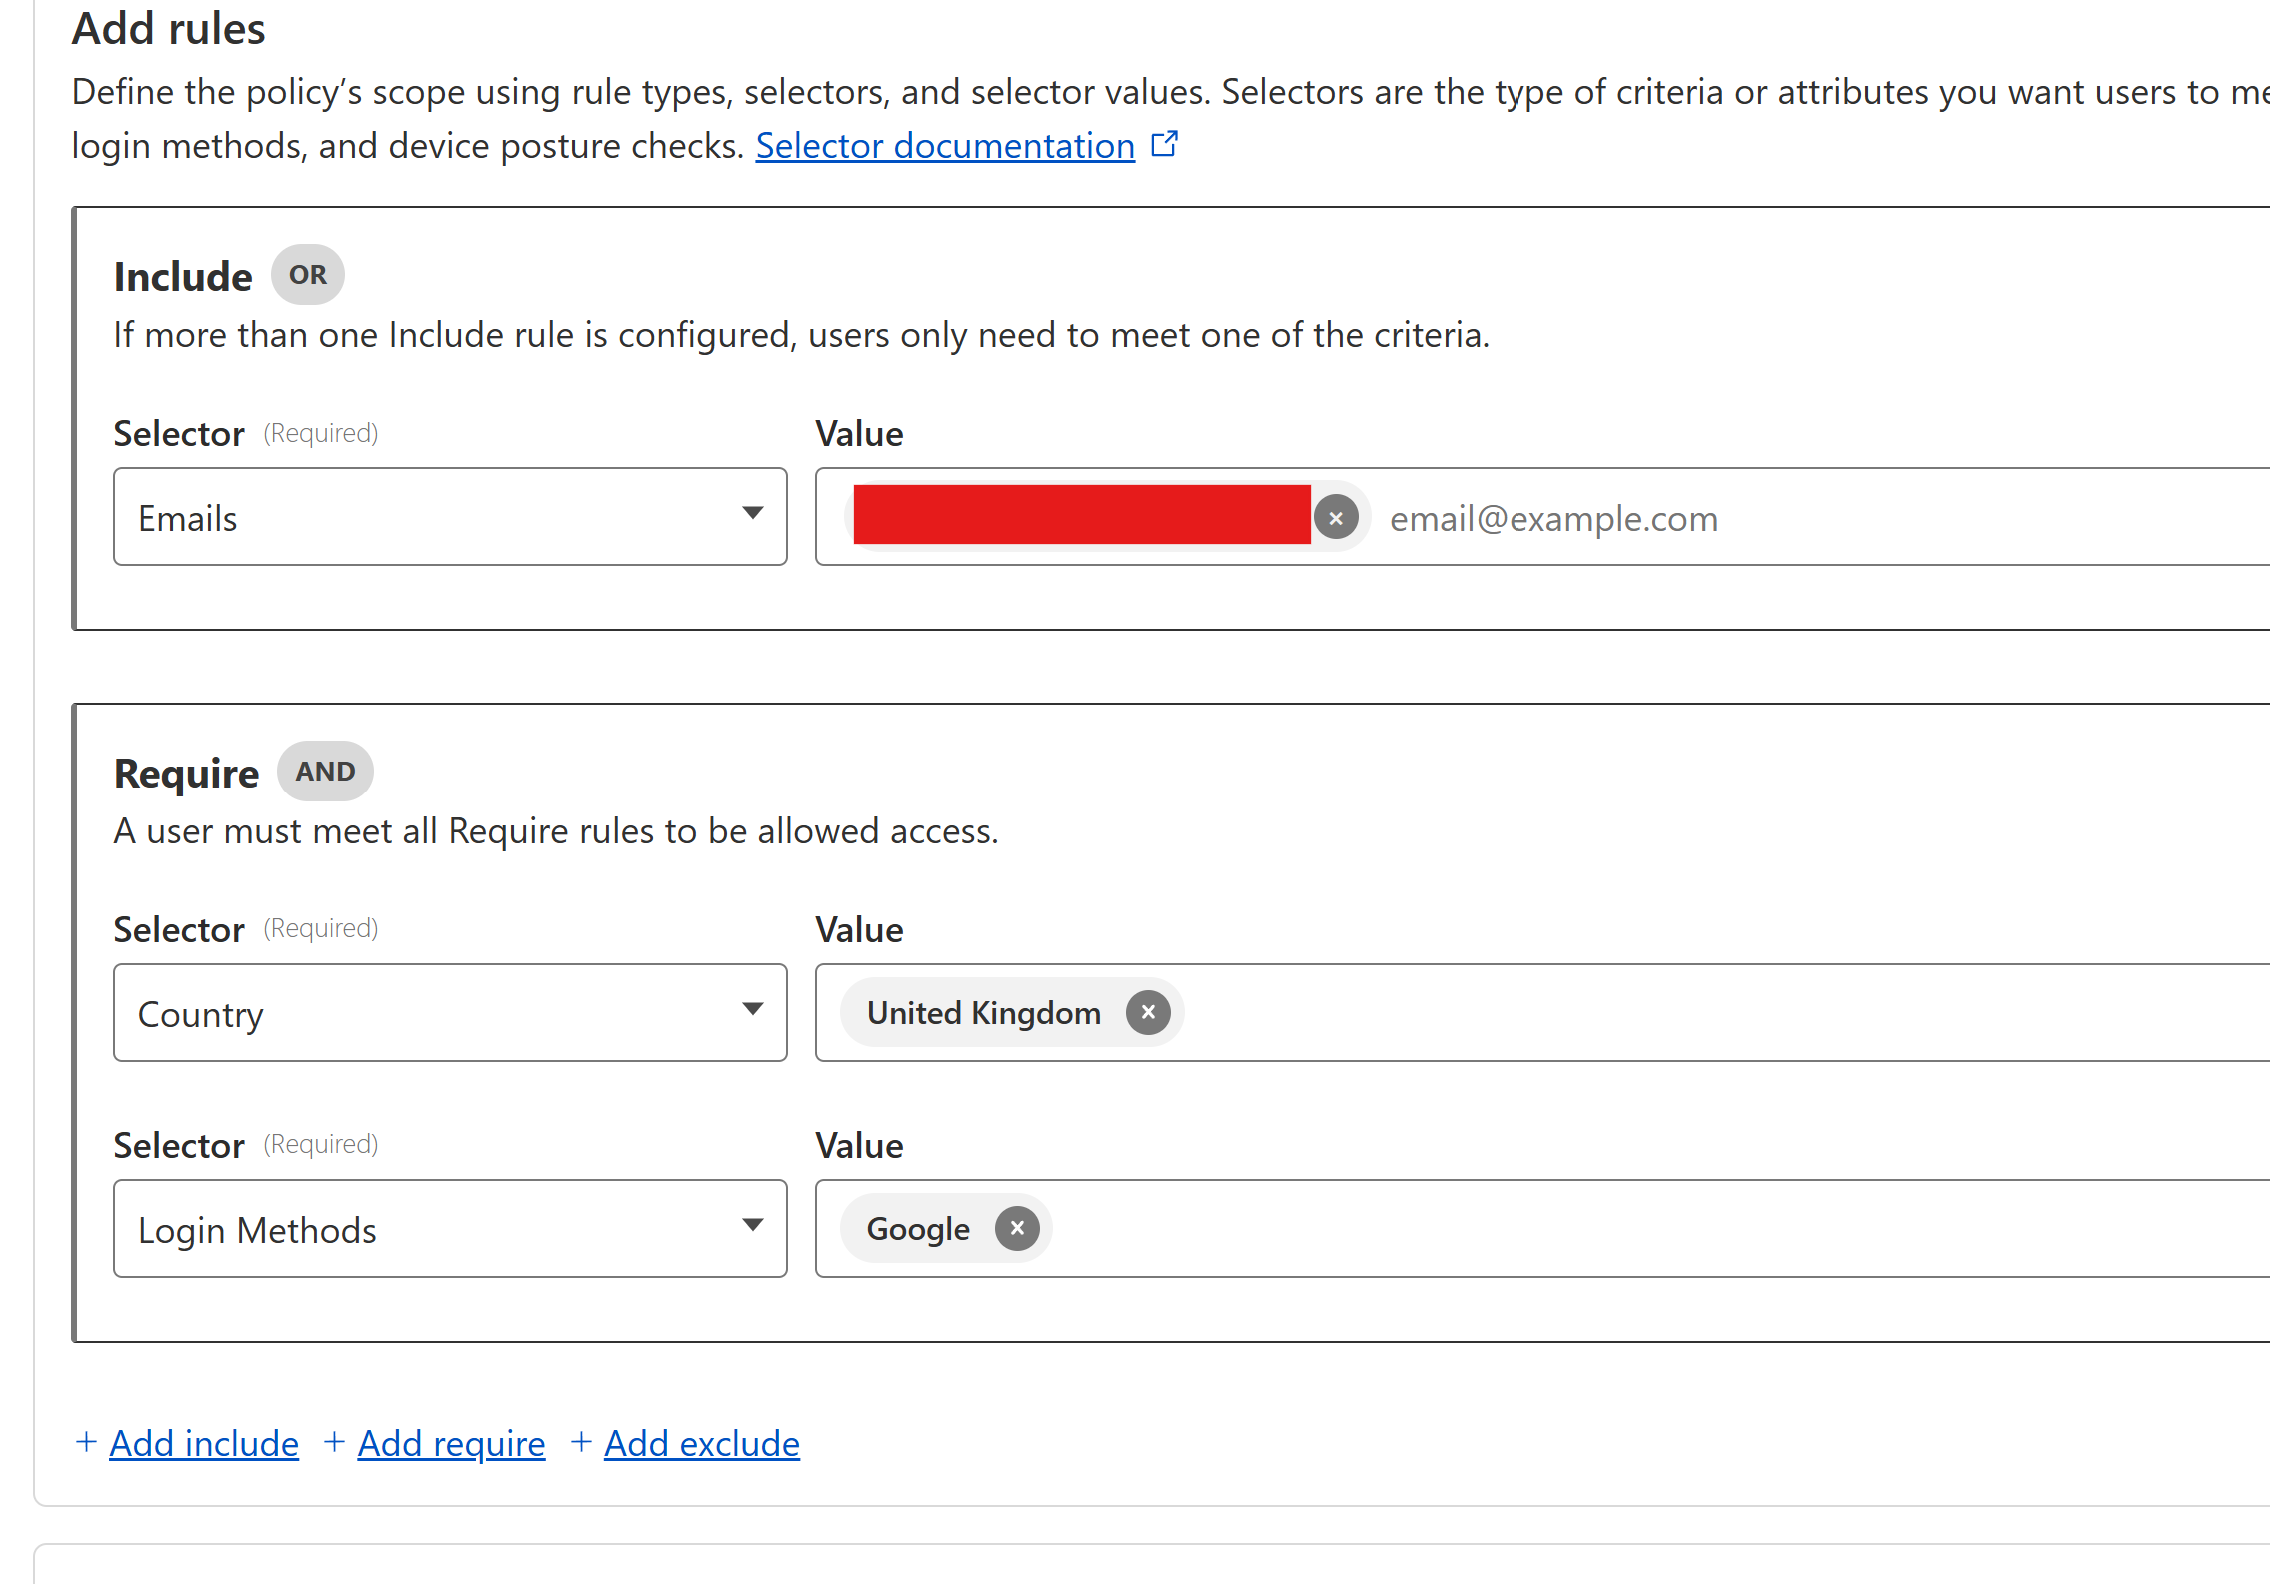
Task: Click the OR badge next to Include
Action: click(x=307, y=275)
